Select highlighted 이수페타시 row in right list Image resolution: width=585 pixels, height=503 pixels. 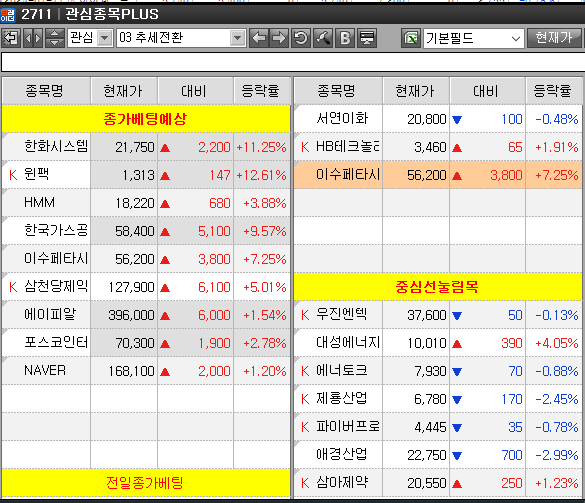438,175
